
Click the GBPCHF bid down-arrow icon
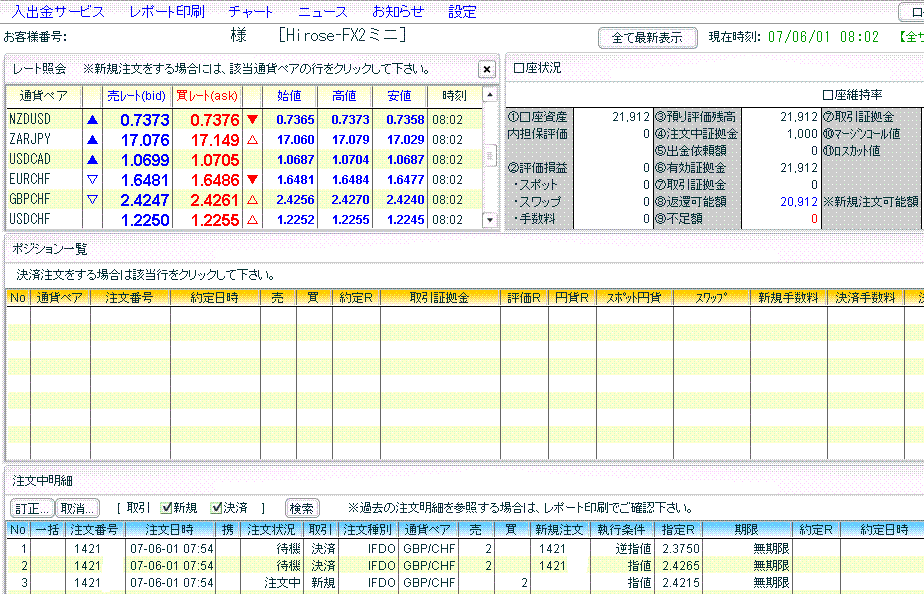point(93,200)
